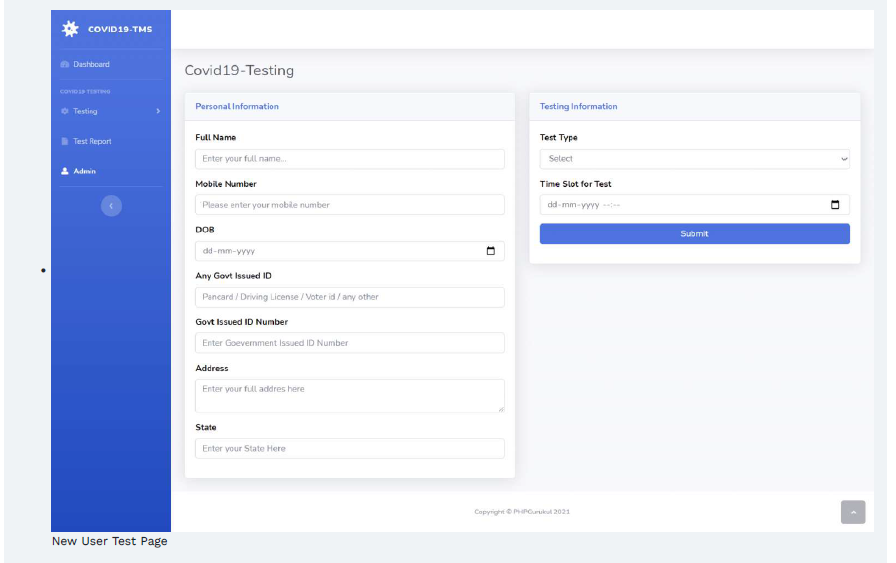Click the 'Covid19-Testing' page heading
The image size is (896, 563).
point(239,70)
